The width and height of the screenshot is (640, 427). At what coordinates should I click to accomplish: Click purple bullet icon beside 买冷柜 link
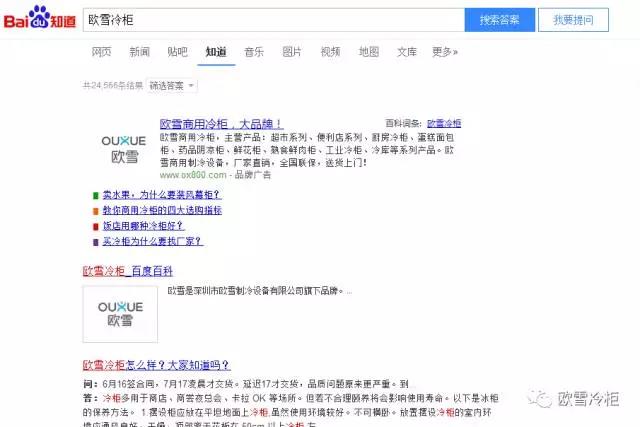96,242
